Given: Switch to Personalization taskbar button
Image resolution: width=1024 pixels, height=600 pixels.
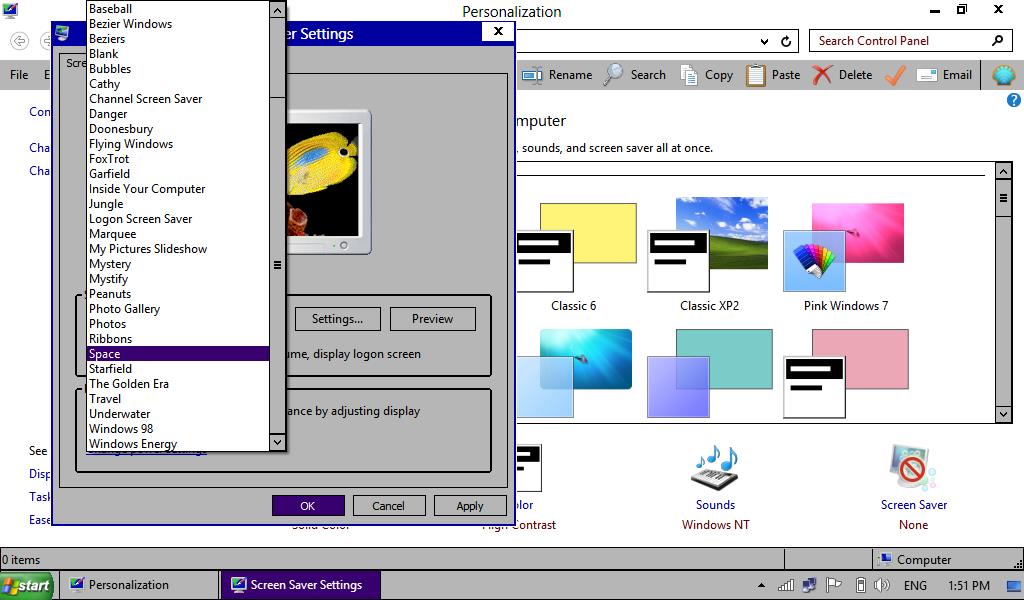Looking at the screenshot, I should [x=140, y=585].
